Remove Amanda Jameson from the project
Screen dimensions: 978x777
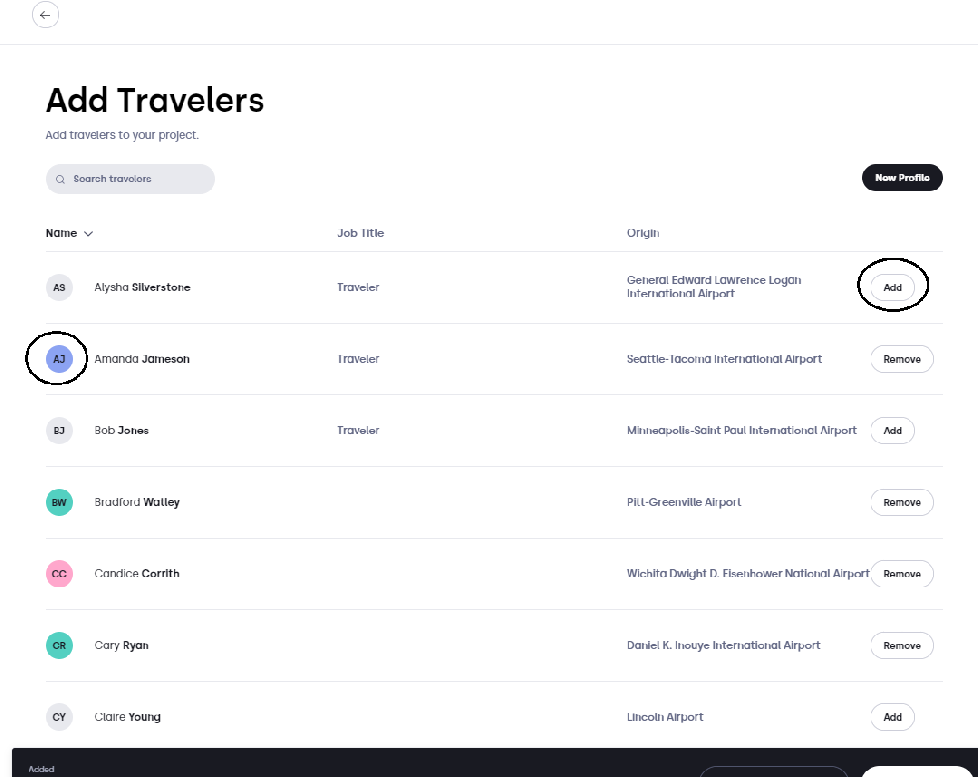902,359
